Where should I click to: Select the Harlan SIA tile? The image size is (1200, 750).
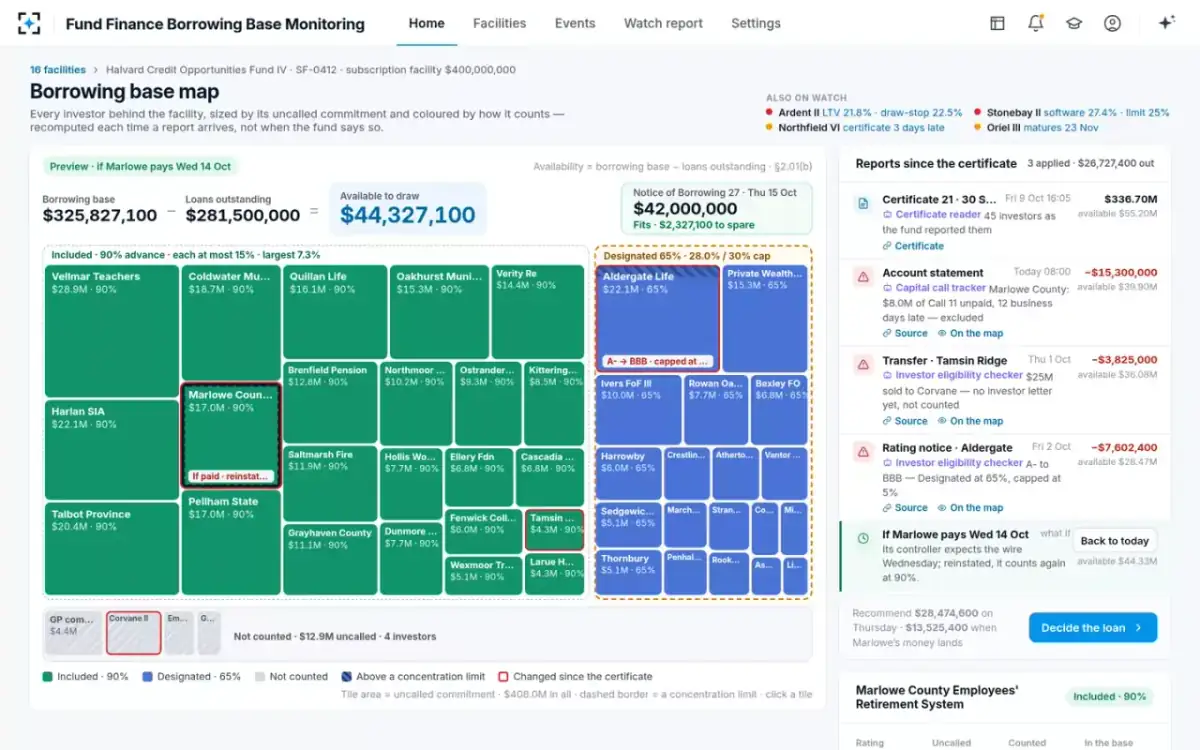pyautogui.click(x=112, y=450)
